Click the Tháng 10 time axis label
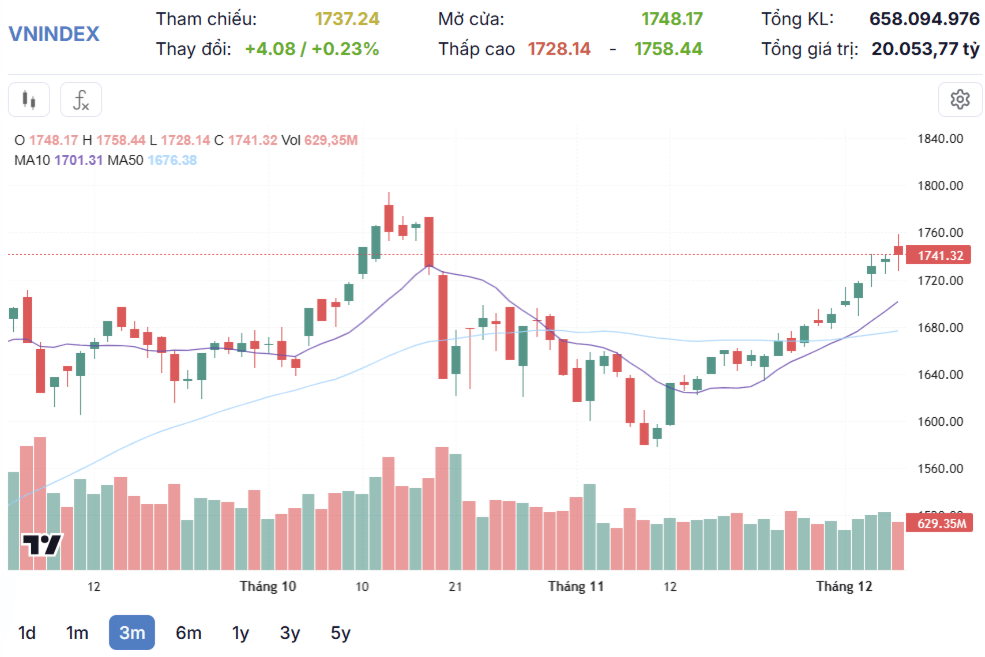Screen dimensions: 985x657 click(x=268, y=587)
